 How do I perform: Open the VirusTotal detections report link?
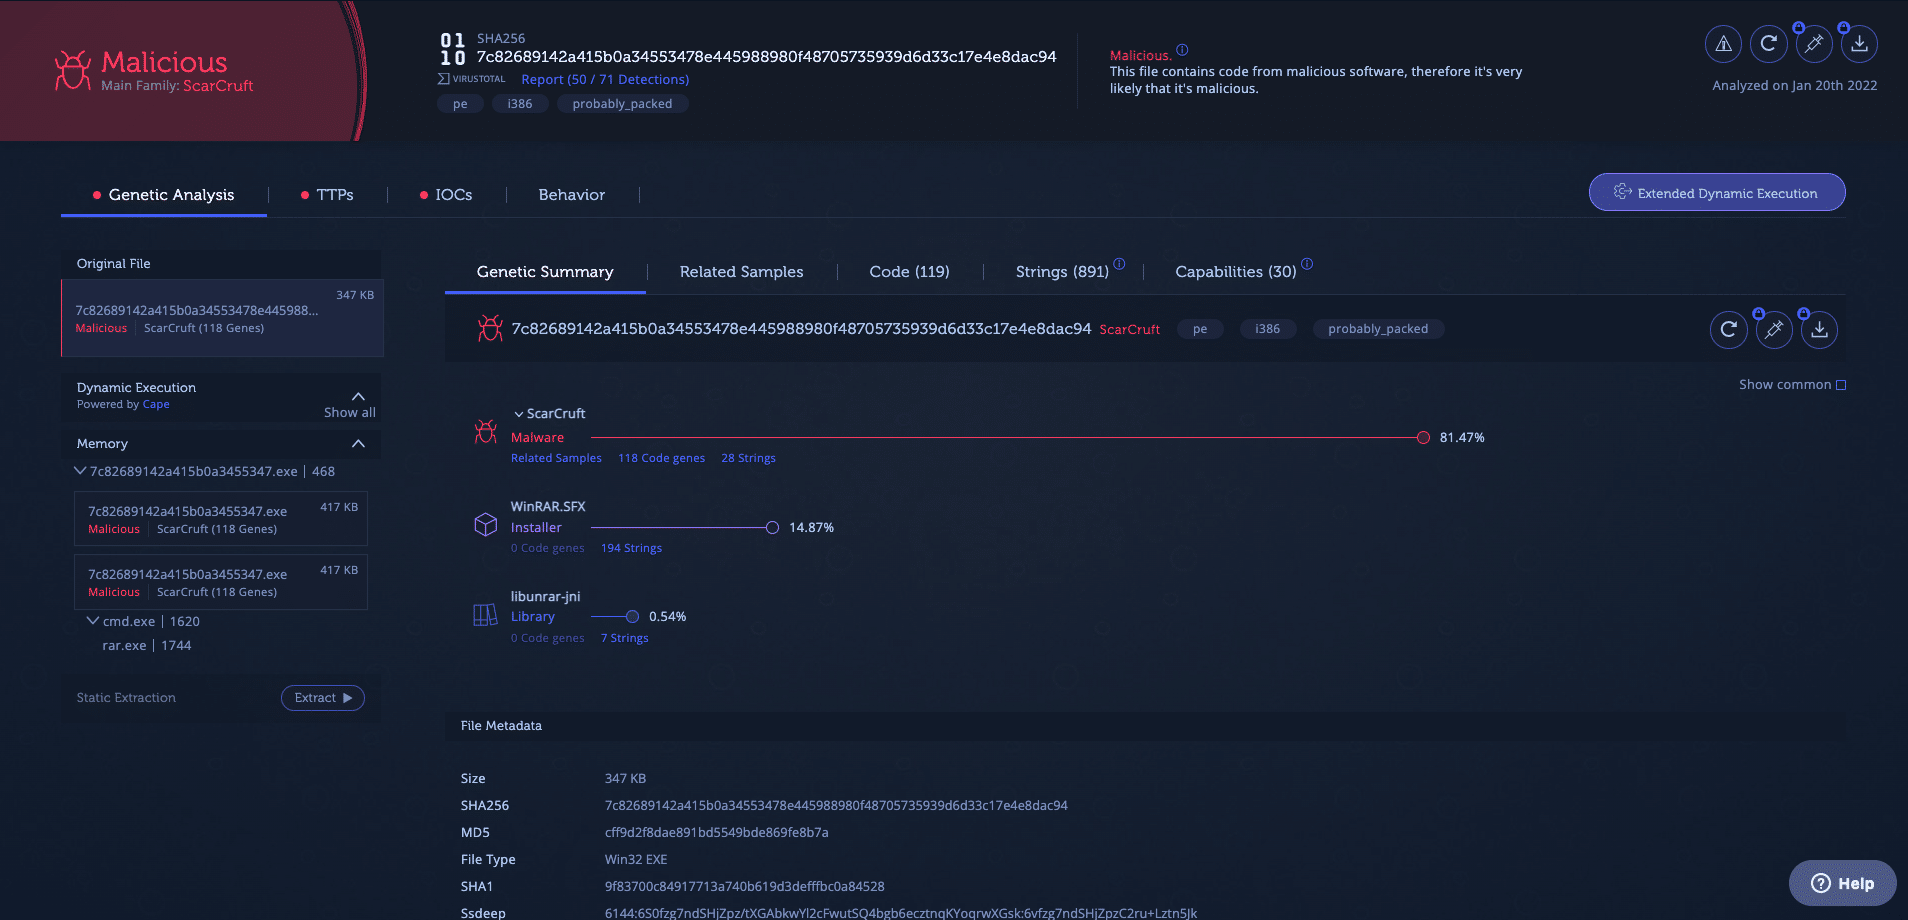pos(604,79)
